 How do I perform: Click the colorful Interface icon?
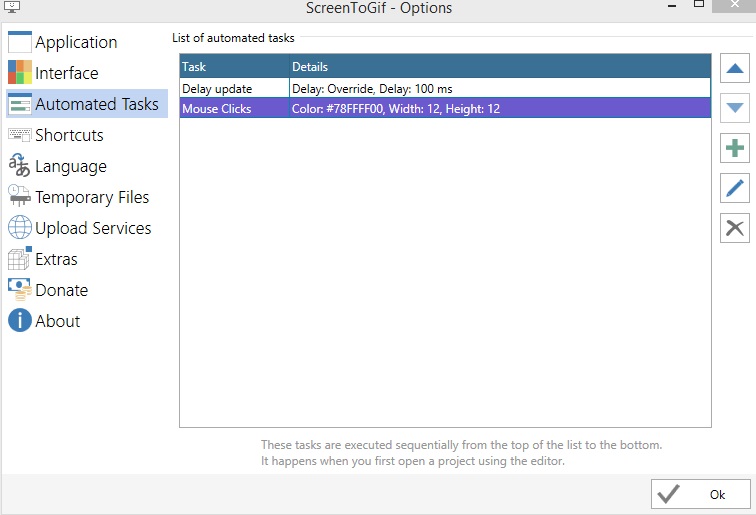point(20,72)
